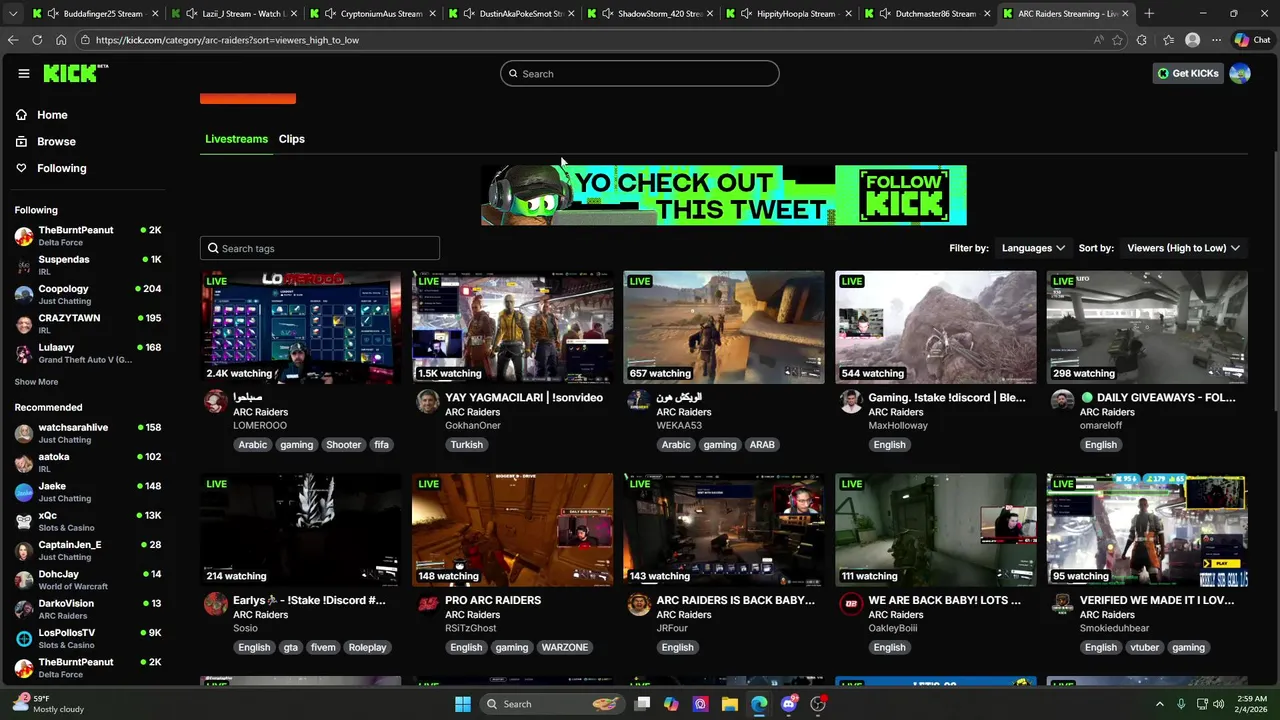The width and height of the screenshot is (1280, 720).
Task: Click browser Refresh button
Action: 37,40
